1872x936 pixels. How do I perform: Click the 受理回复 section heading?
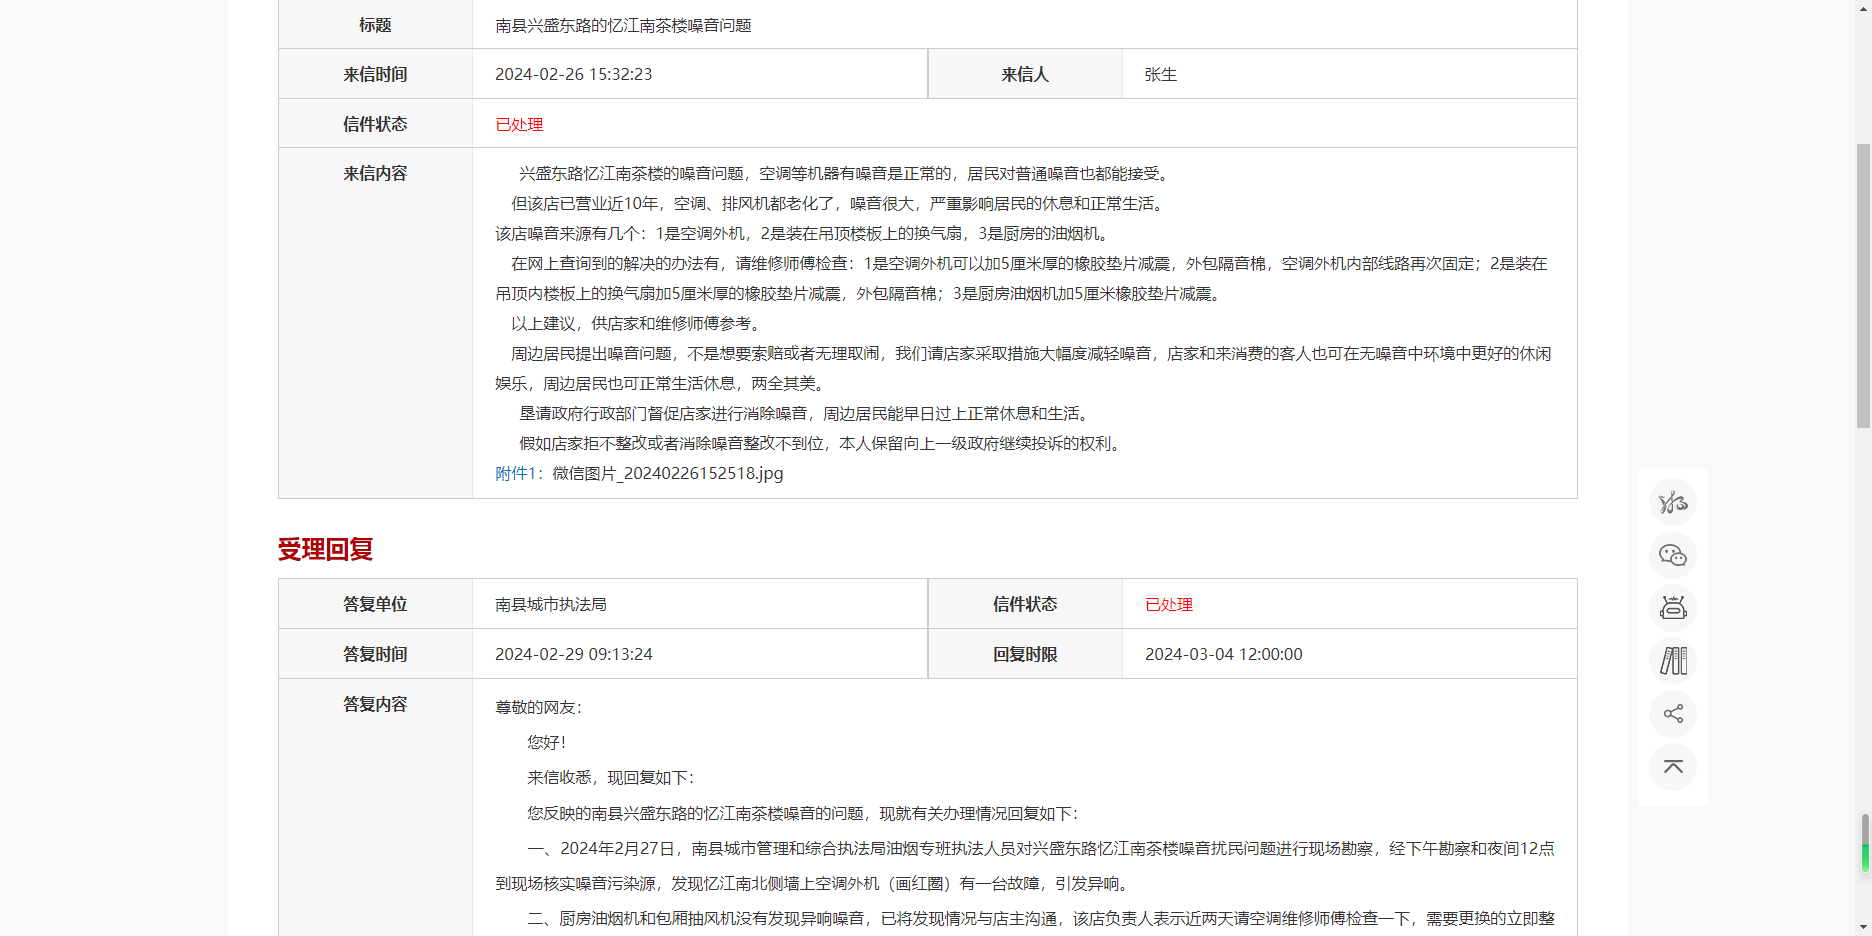pos(325,550)
